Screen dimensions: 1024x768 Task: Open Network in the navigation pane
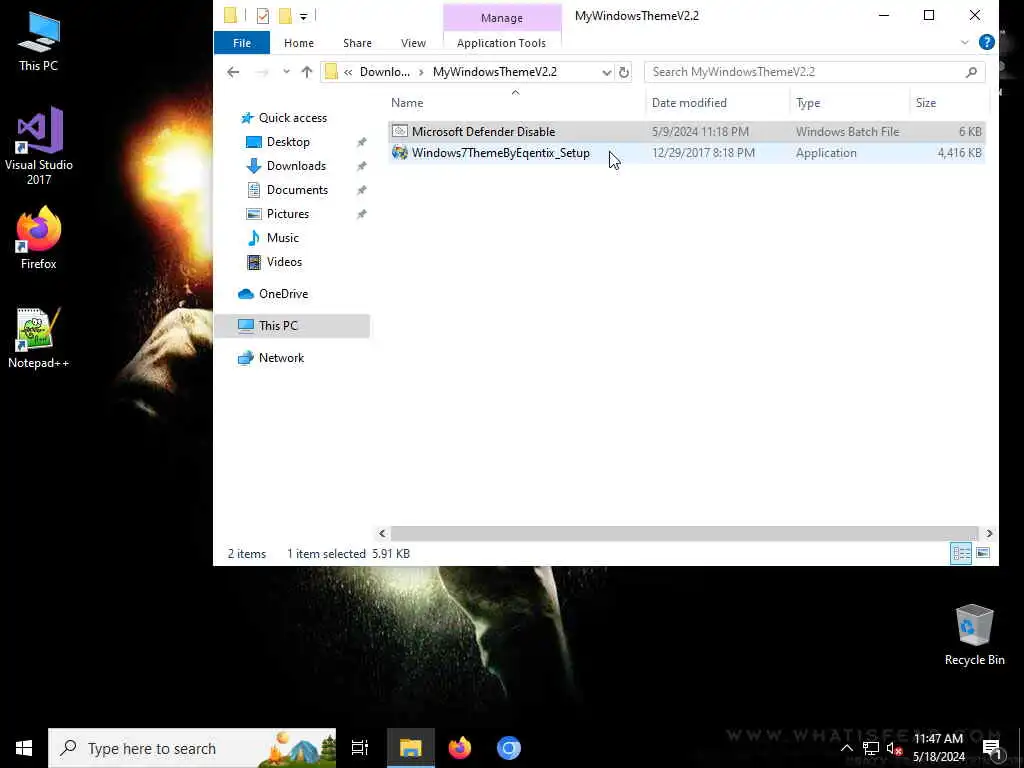click(281, 358)
